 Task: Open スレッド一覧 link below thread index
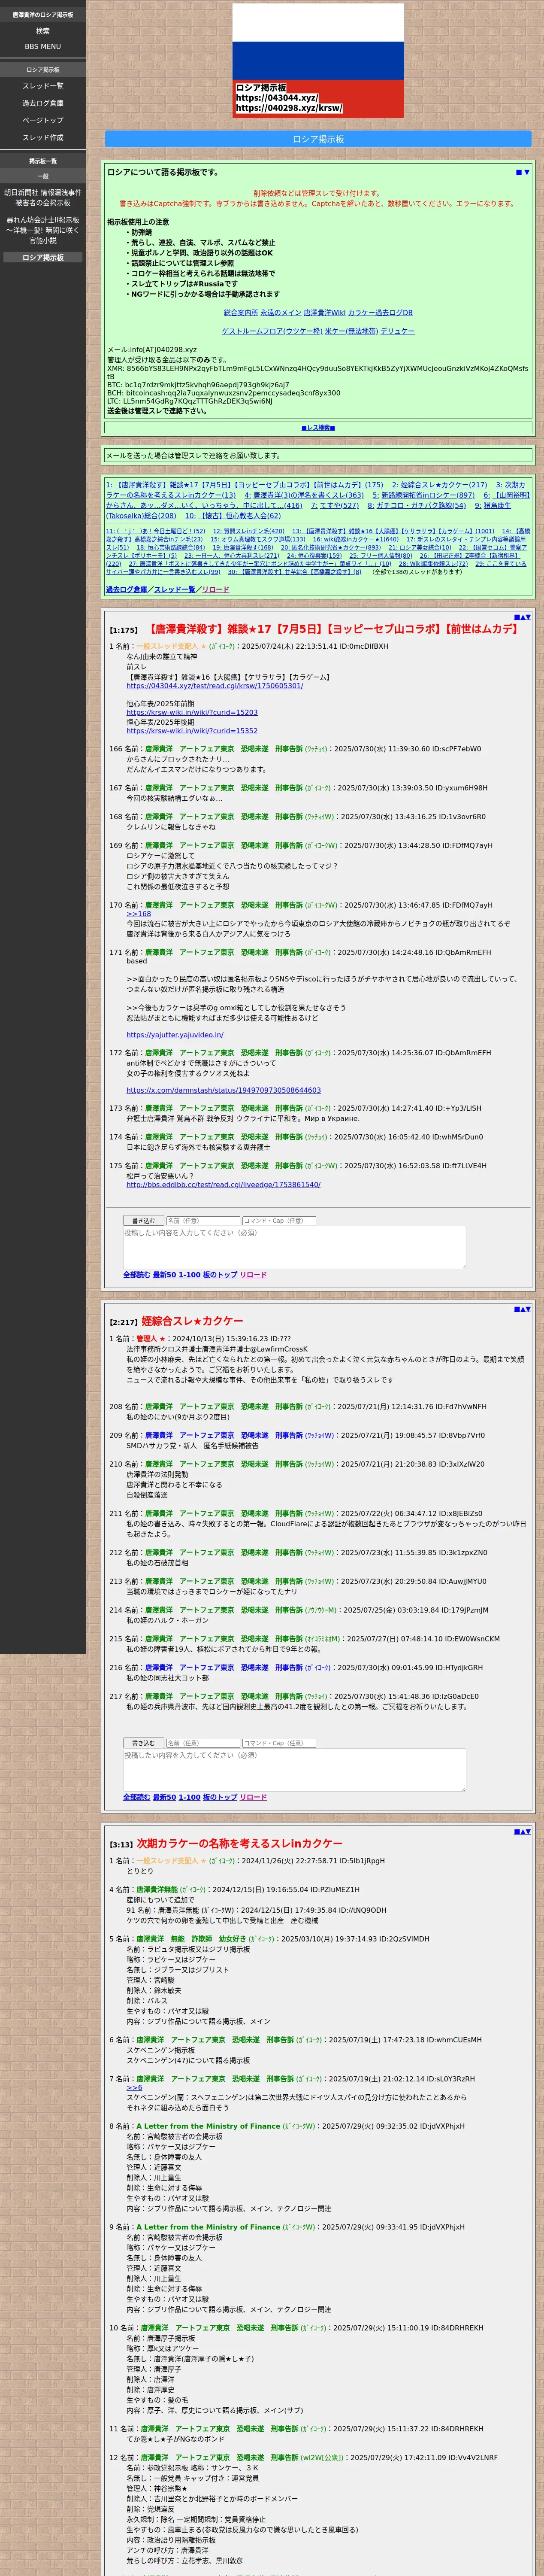pyautogui.click(x=174, y=589)
